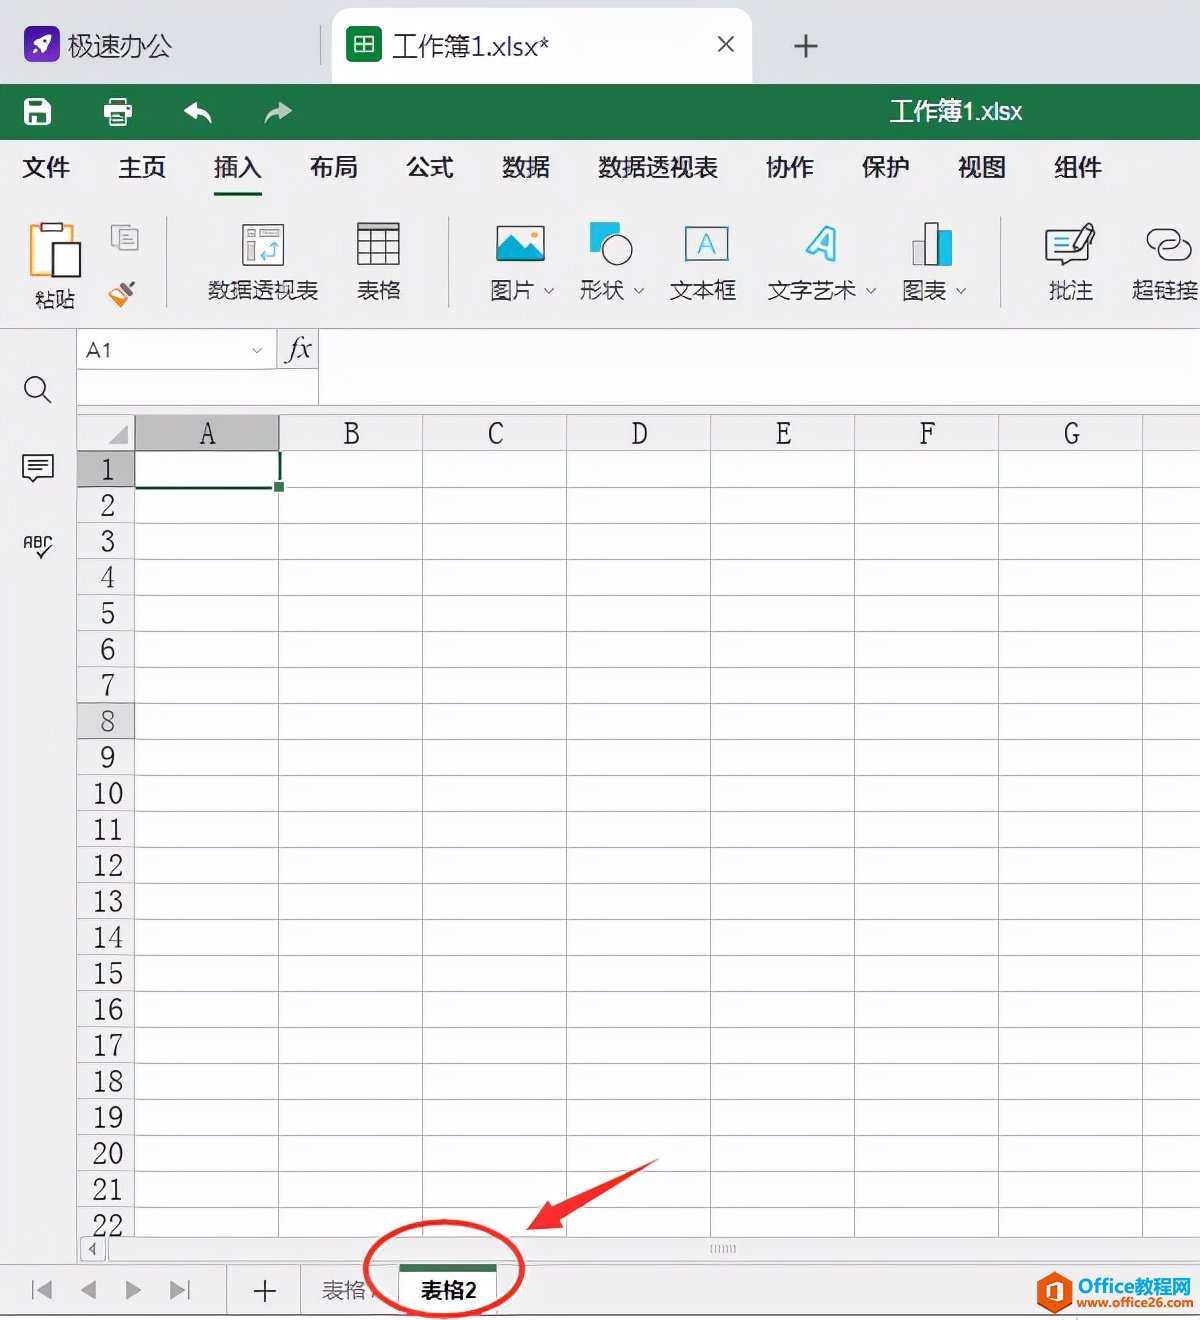Click the Save icon in the title bar

(x=38, y=112)
